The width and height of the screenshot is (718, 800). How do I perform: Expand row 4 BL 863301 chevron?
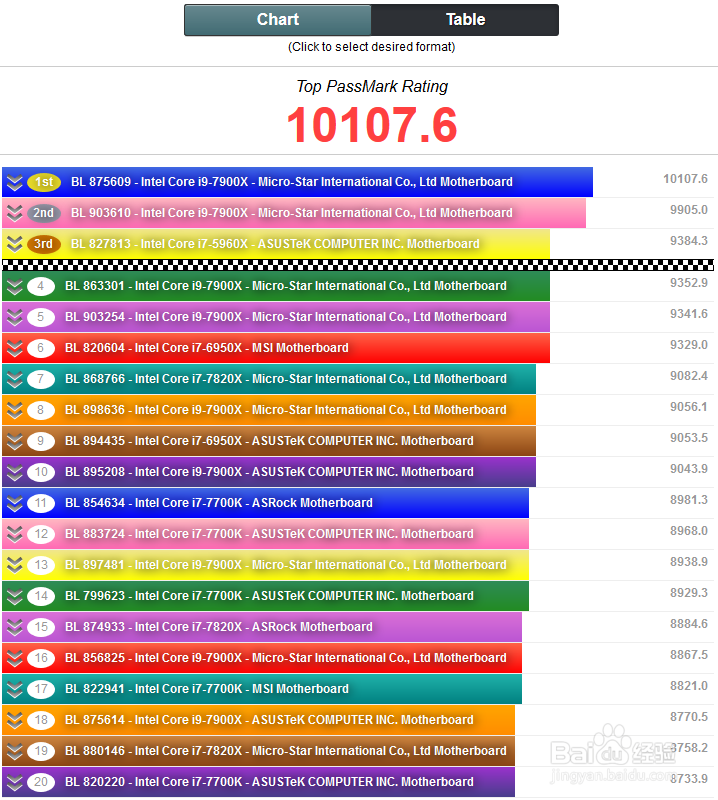pyautogui.click(x=15, y=286)
